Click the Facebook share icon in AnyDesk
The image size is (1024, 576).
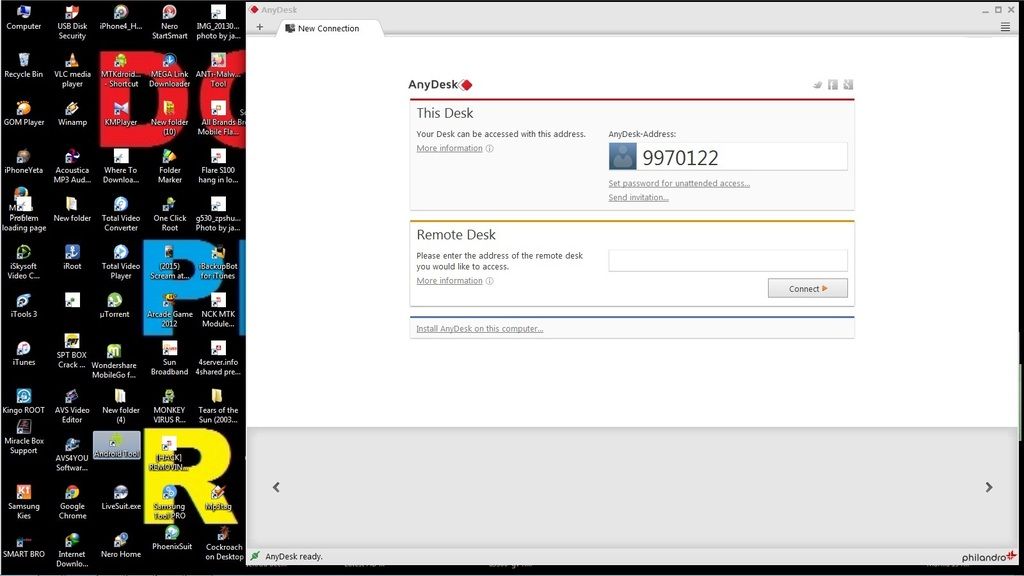coord(832,85)
